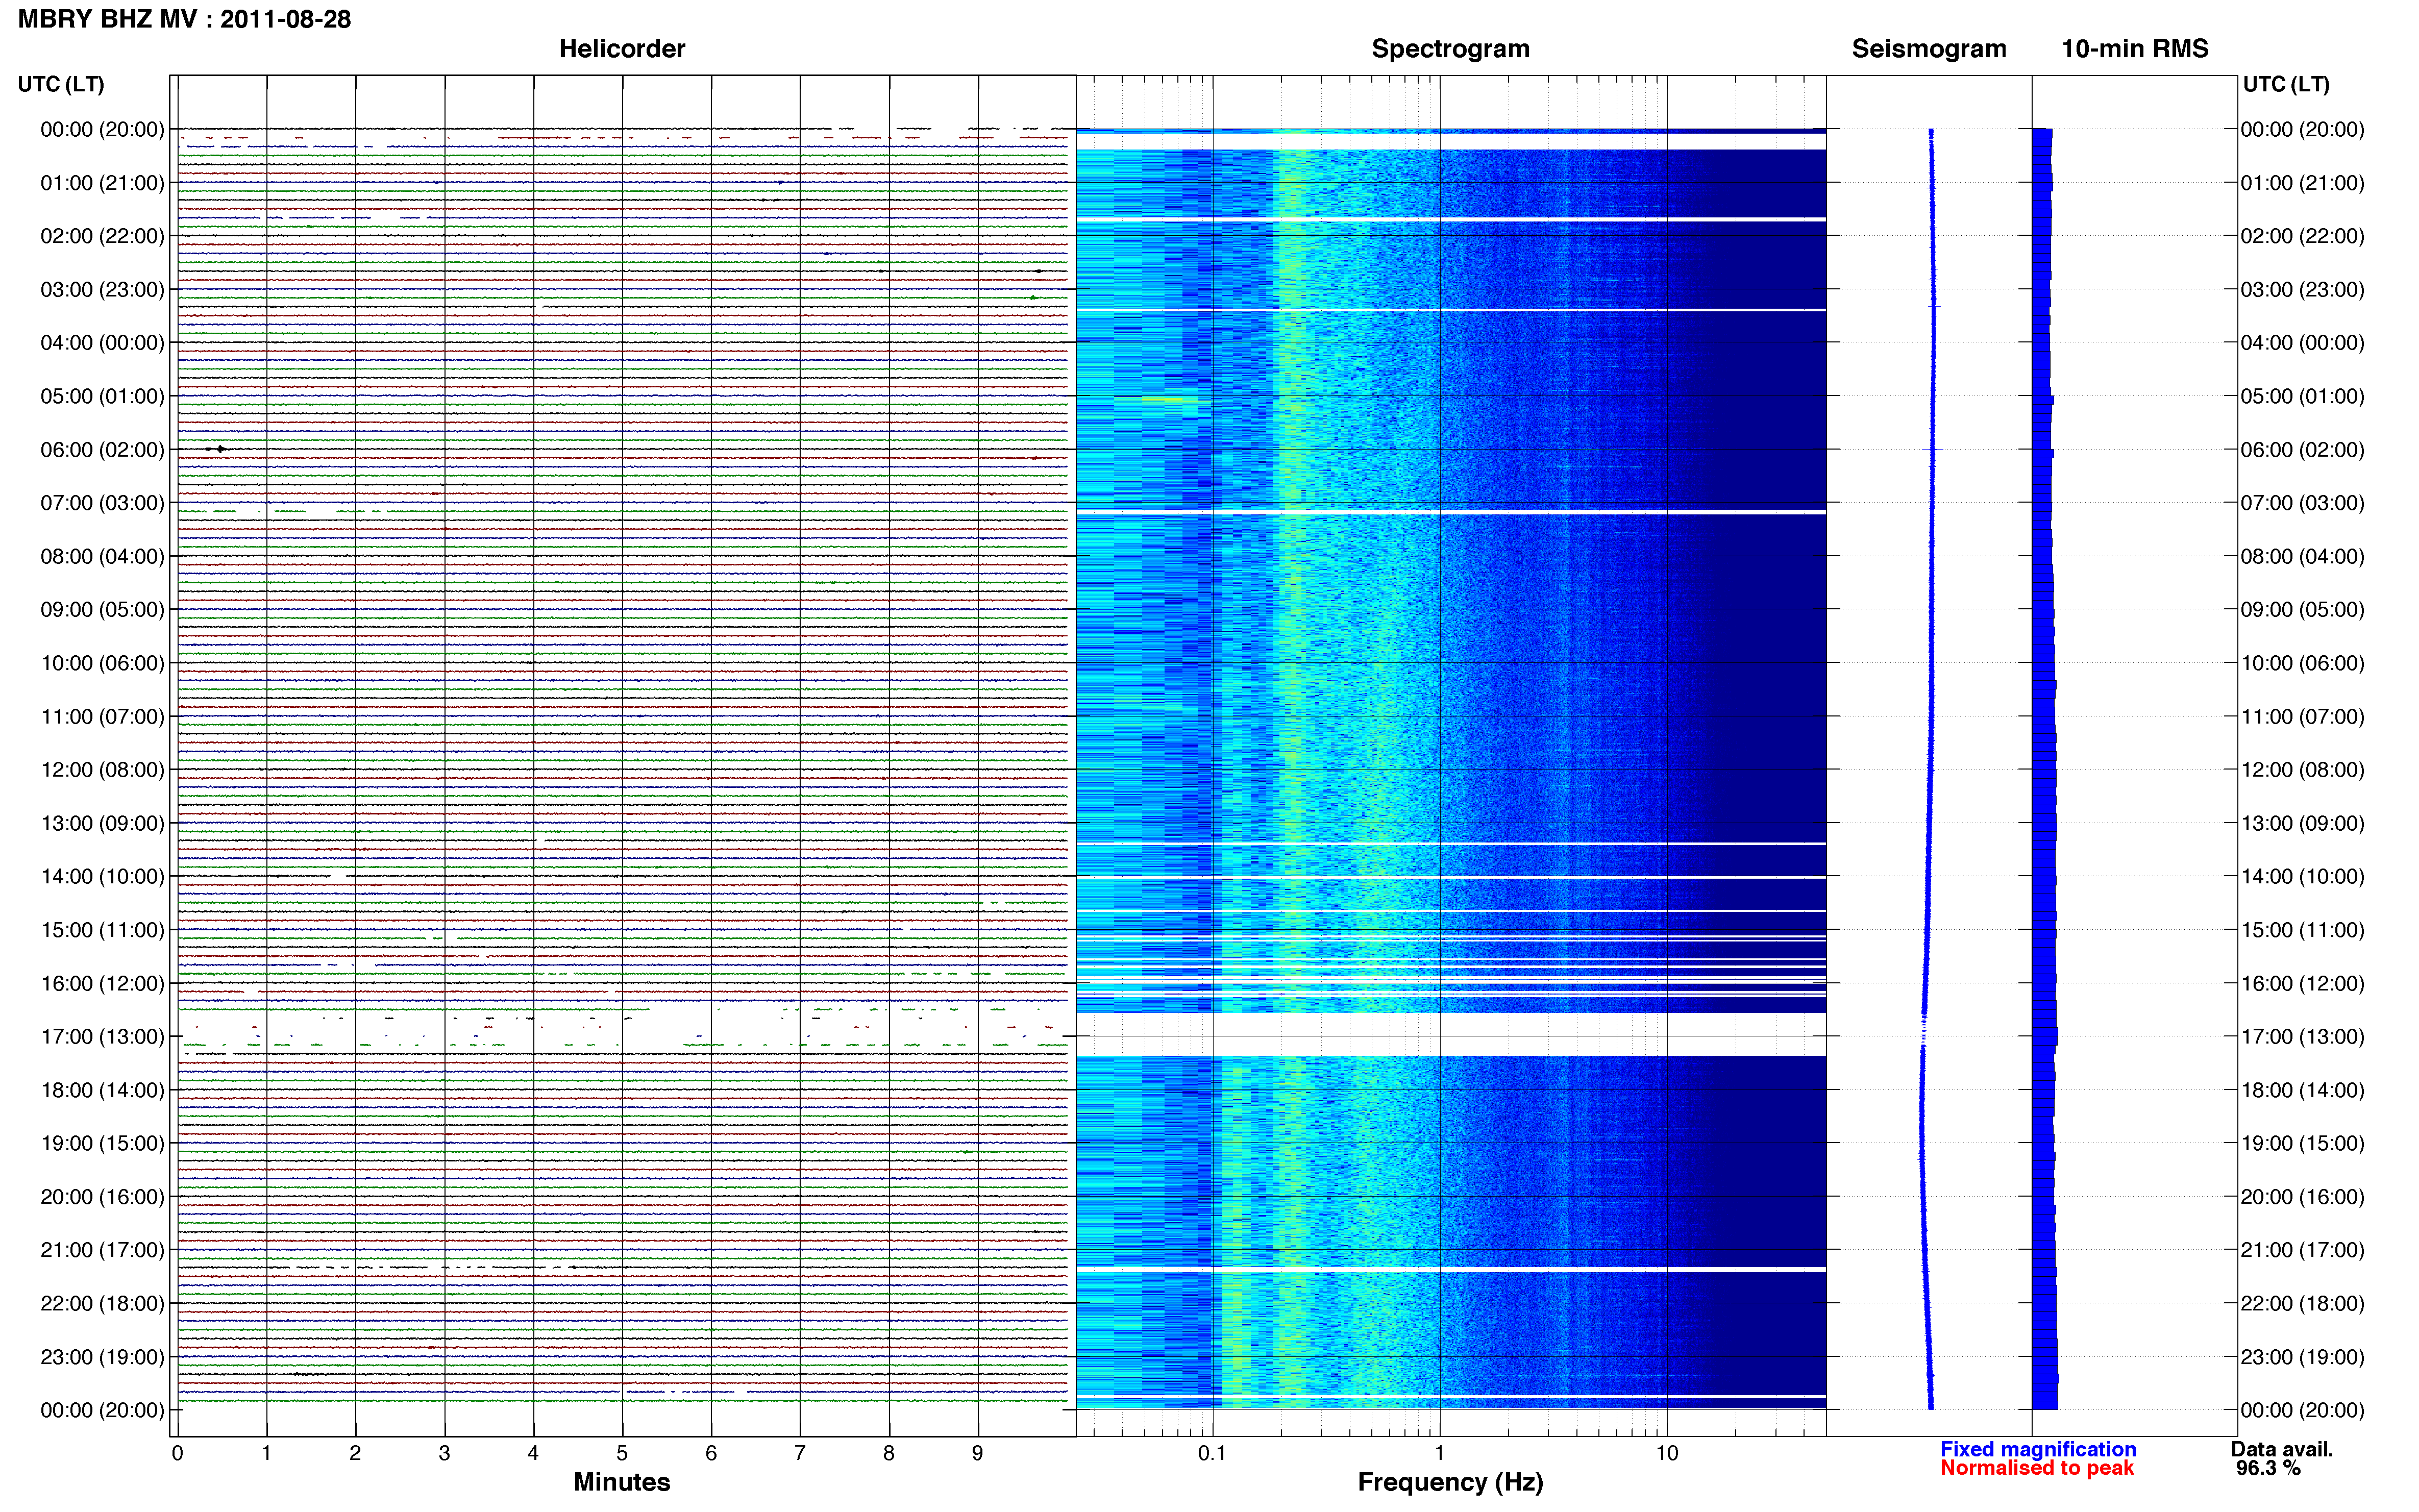2419x1512 pixels.
Task: Click the left 13:00 (09:00) time label
Action: (x=102, y=823)
